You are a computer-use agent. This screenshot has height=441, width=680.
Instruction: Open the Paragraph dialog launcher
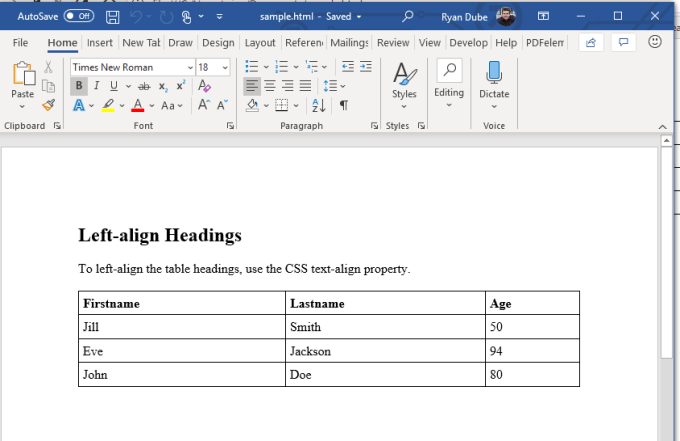(x=374, y=126)
